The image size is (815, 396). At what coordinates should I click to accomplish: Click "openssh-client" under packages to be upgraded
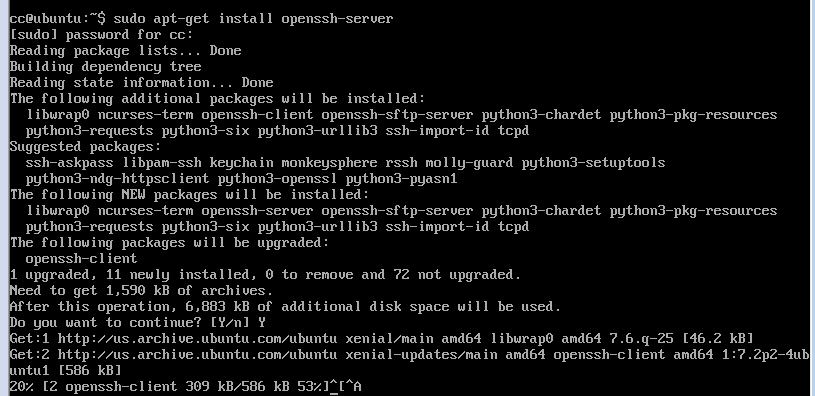point(81,259)
